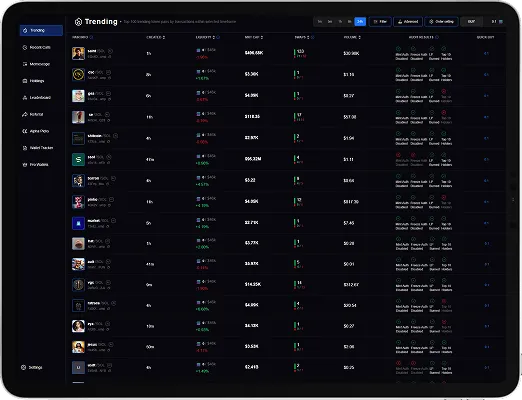Viewport: 522px width, 400px height.
Task: Open the Order setting button
Action: point(441,22)
